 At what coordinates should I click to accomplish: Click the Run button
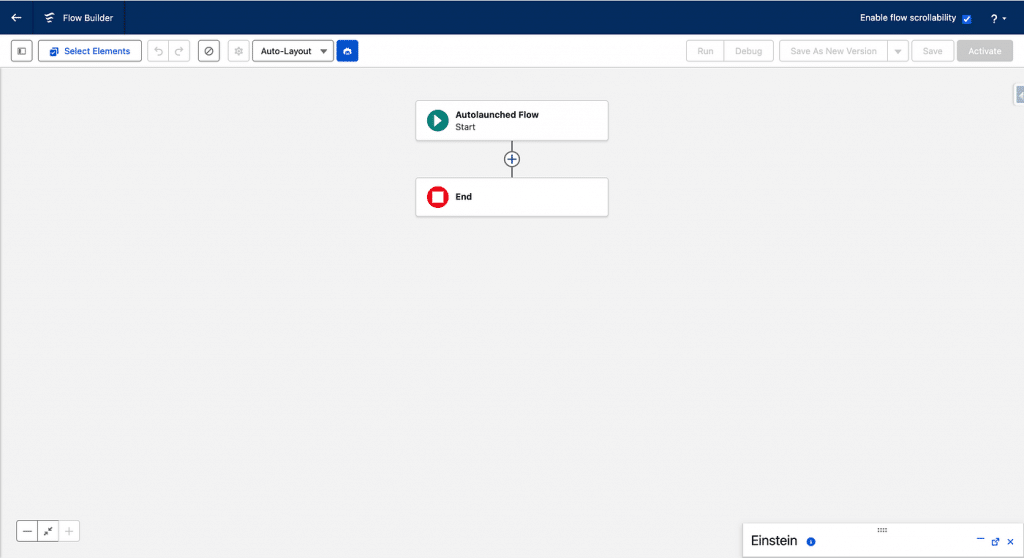pos(705,51)
